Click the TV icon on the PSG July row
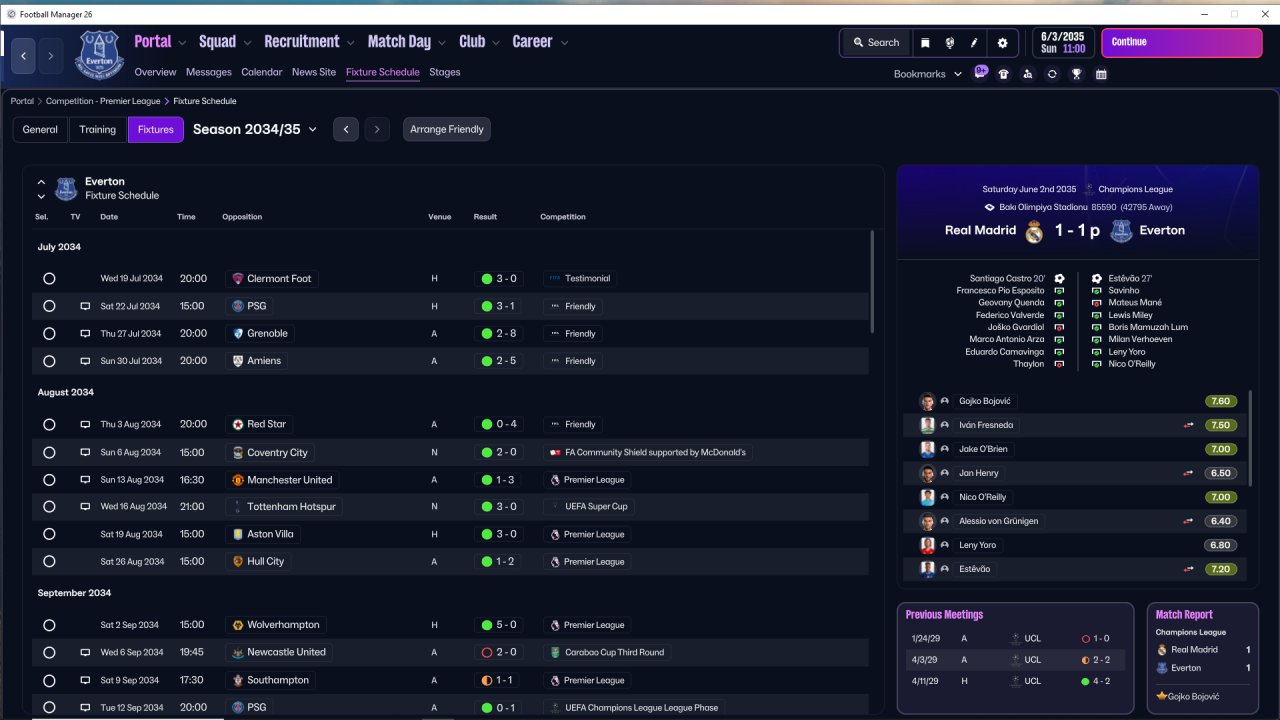Screen dimensions: 1280x720 point(85,307)
